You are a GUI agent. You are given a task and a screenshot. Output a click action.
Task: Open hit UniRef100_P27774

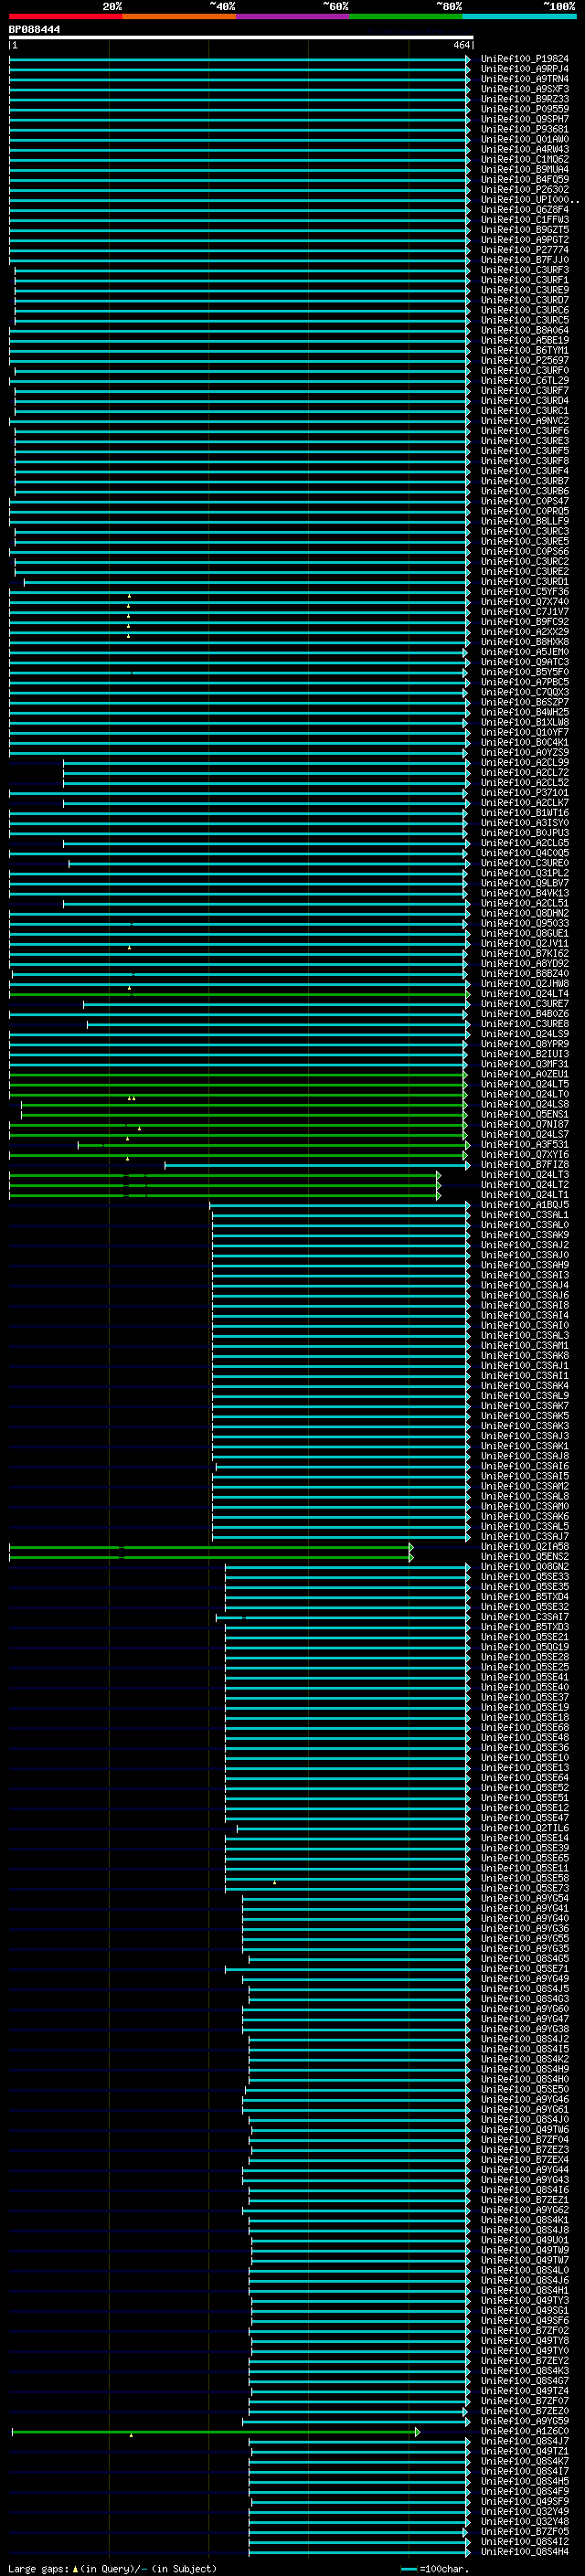tap(524, 250)
